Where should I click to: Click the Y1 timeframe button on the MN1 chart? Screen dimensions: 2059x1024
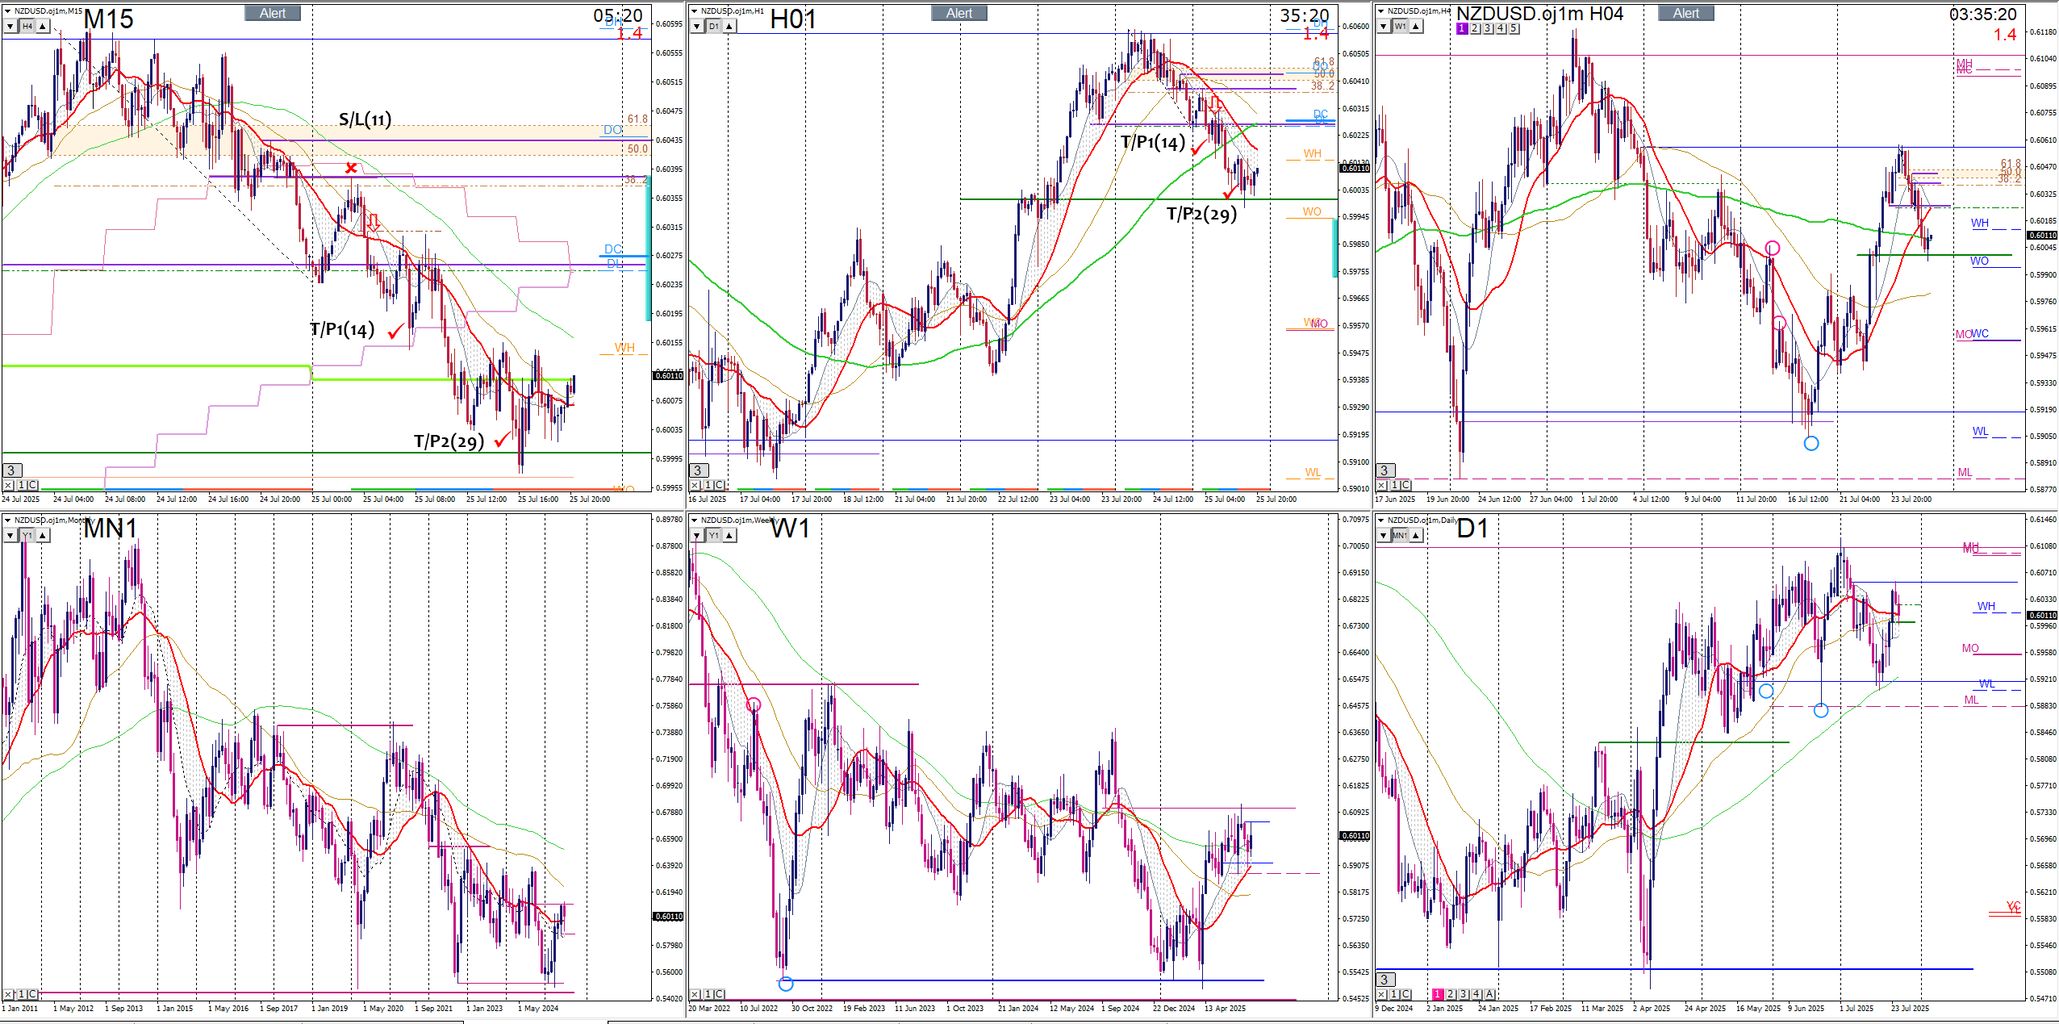[x=26, y=536]
